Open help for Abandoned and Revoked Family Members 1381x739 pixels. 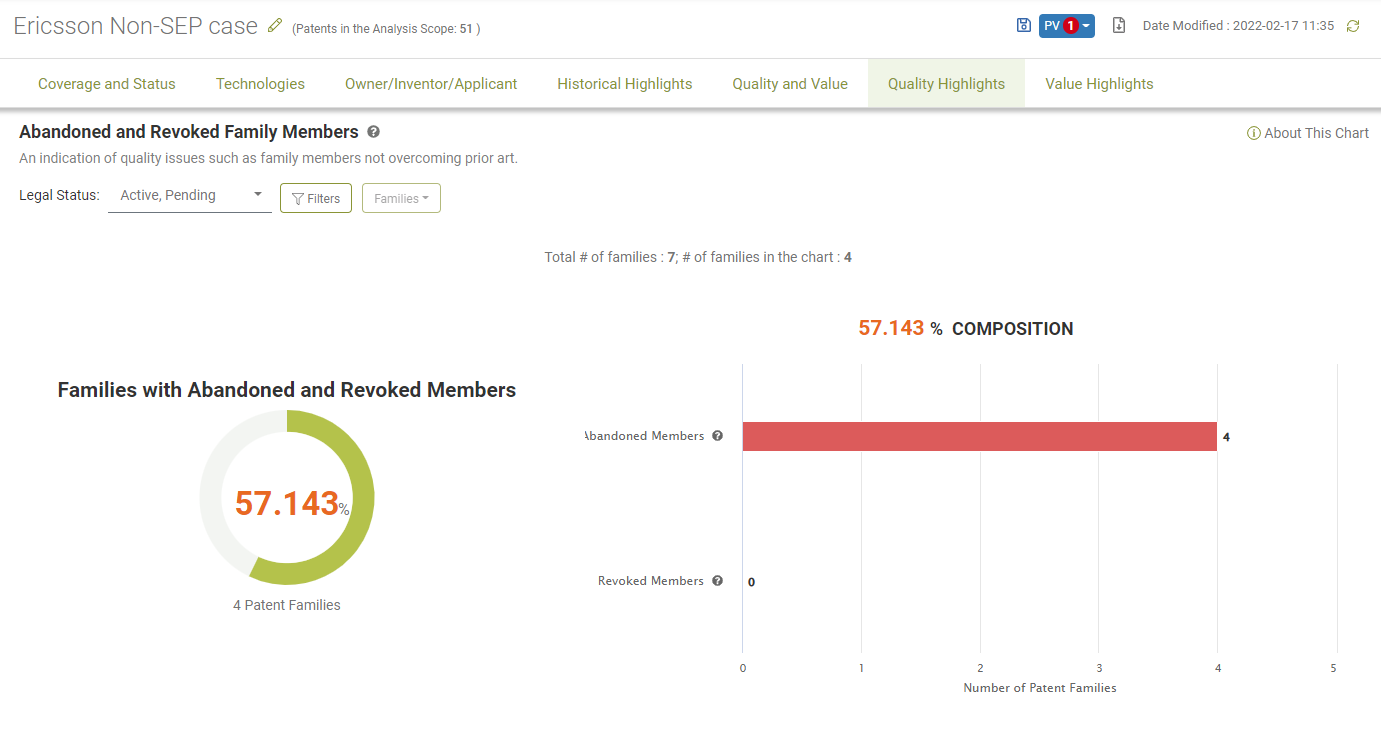(373, 132)
